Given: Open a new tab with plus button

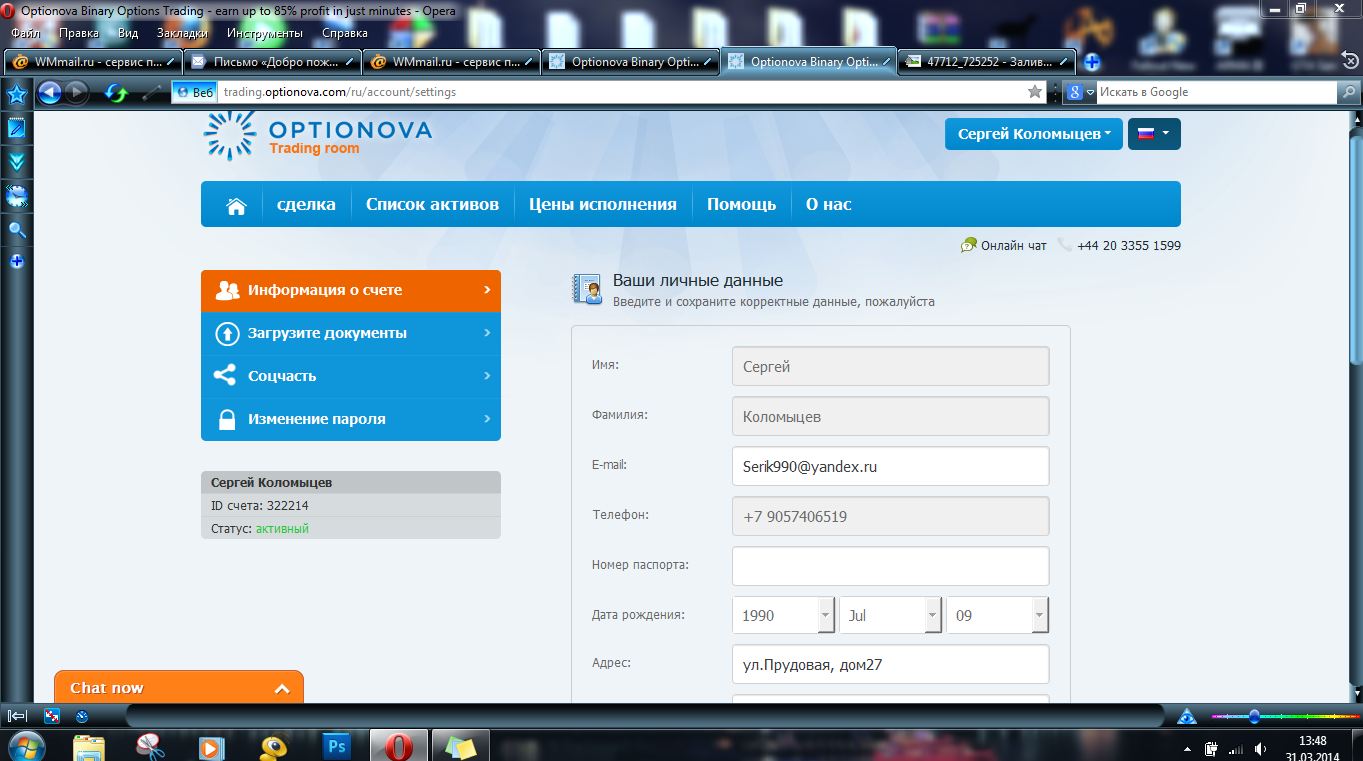Looking at the screenshot, I should click(1092, 62).
